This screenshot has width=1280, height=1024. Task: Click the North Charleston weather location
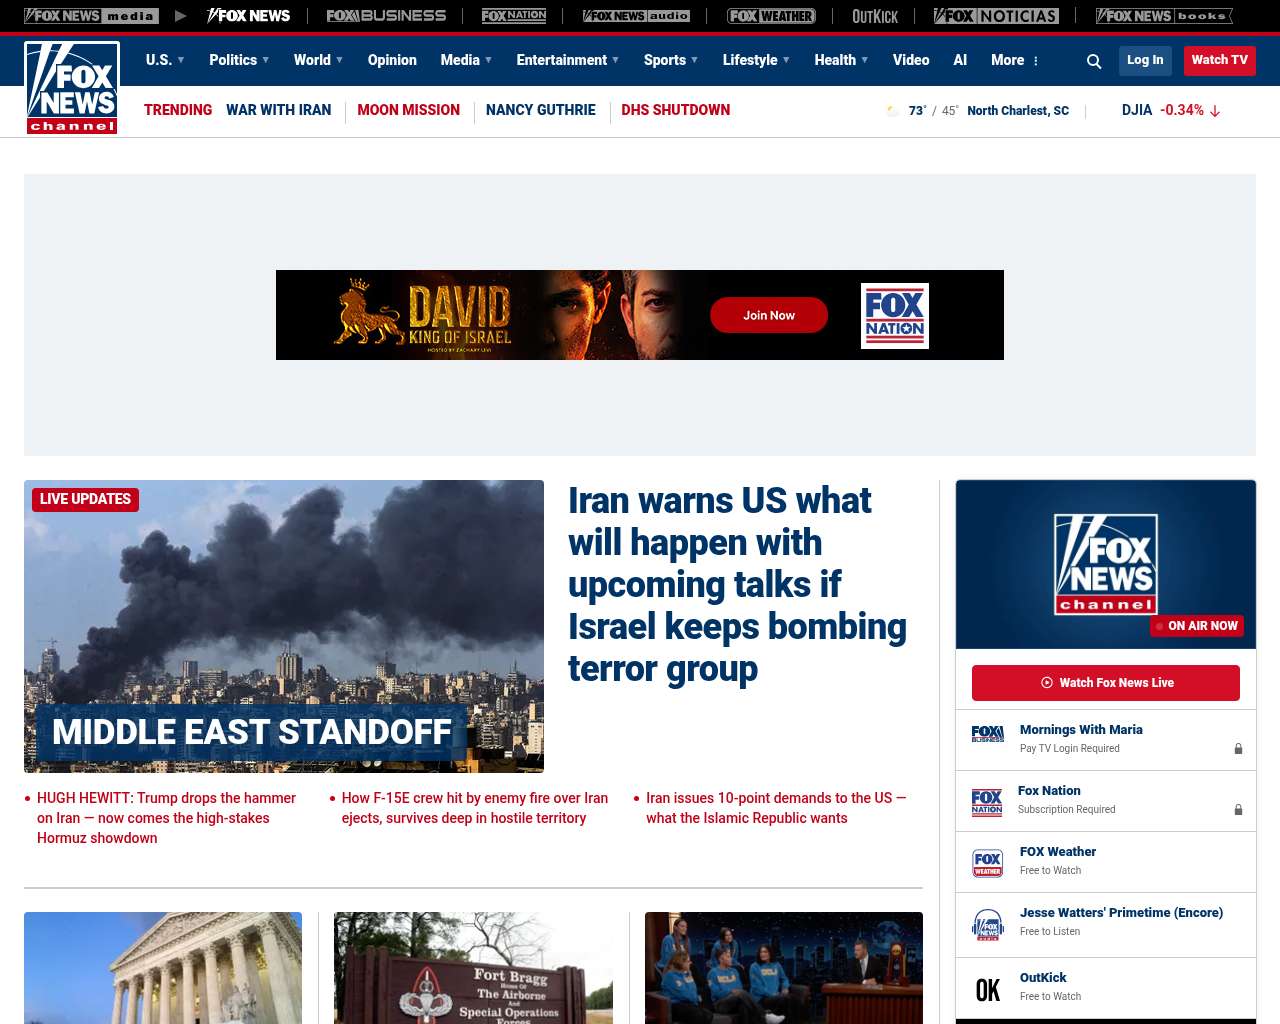click(1018, 111)
